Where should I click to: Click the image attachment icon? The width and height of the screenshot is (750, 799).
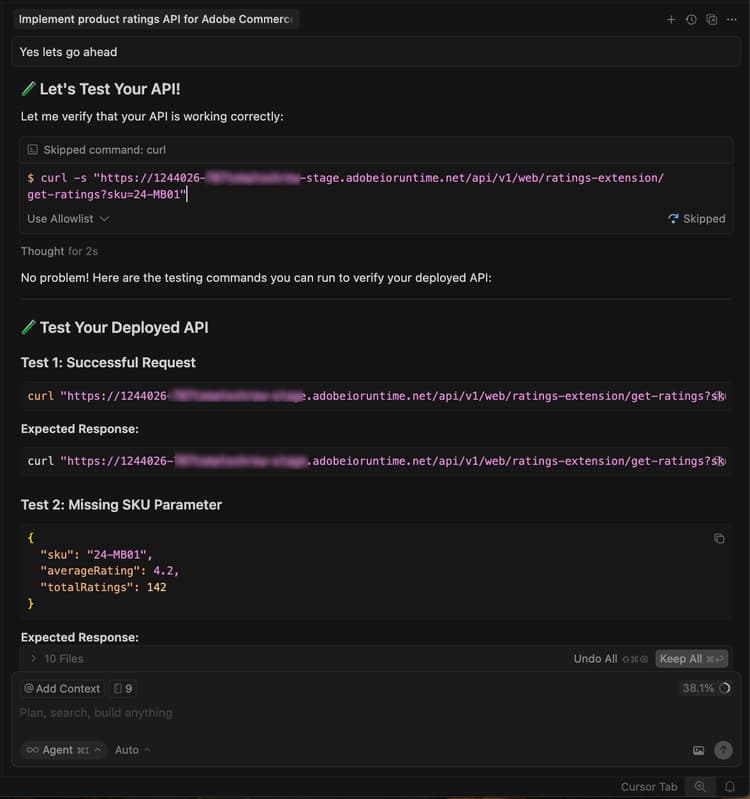point(698,750)
